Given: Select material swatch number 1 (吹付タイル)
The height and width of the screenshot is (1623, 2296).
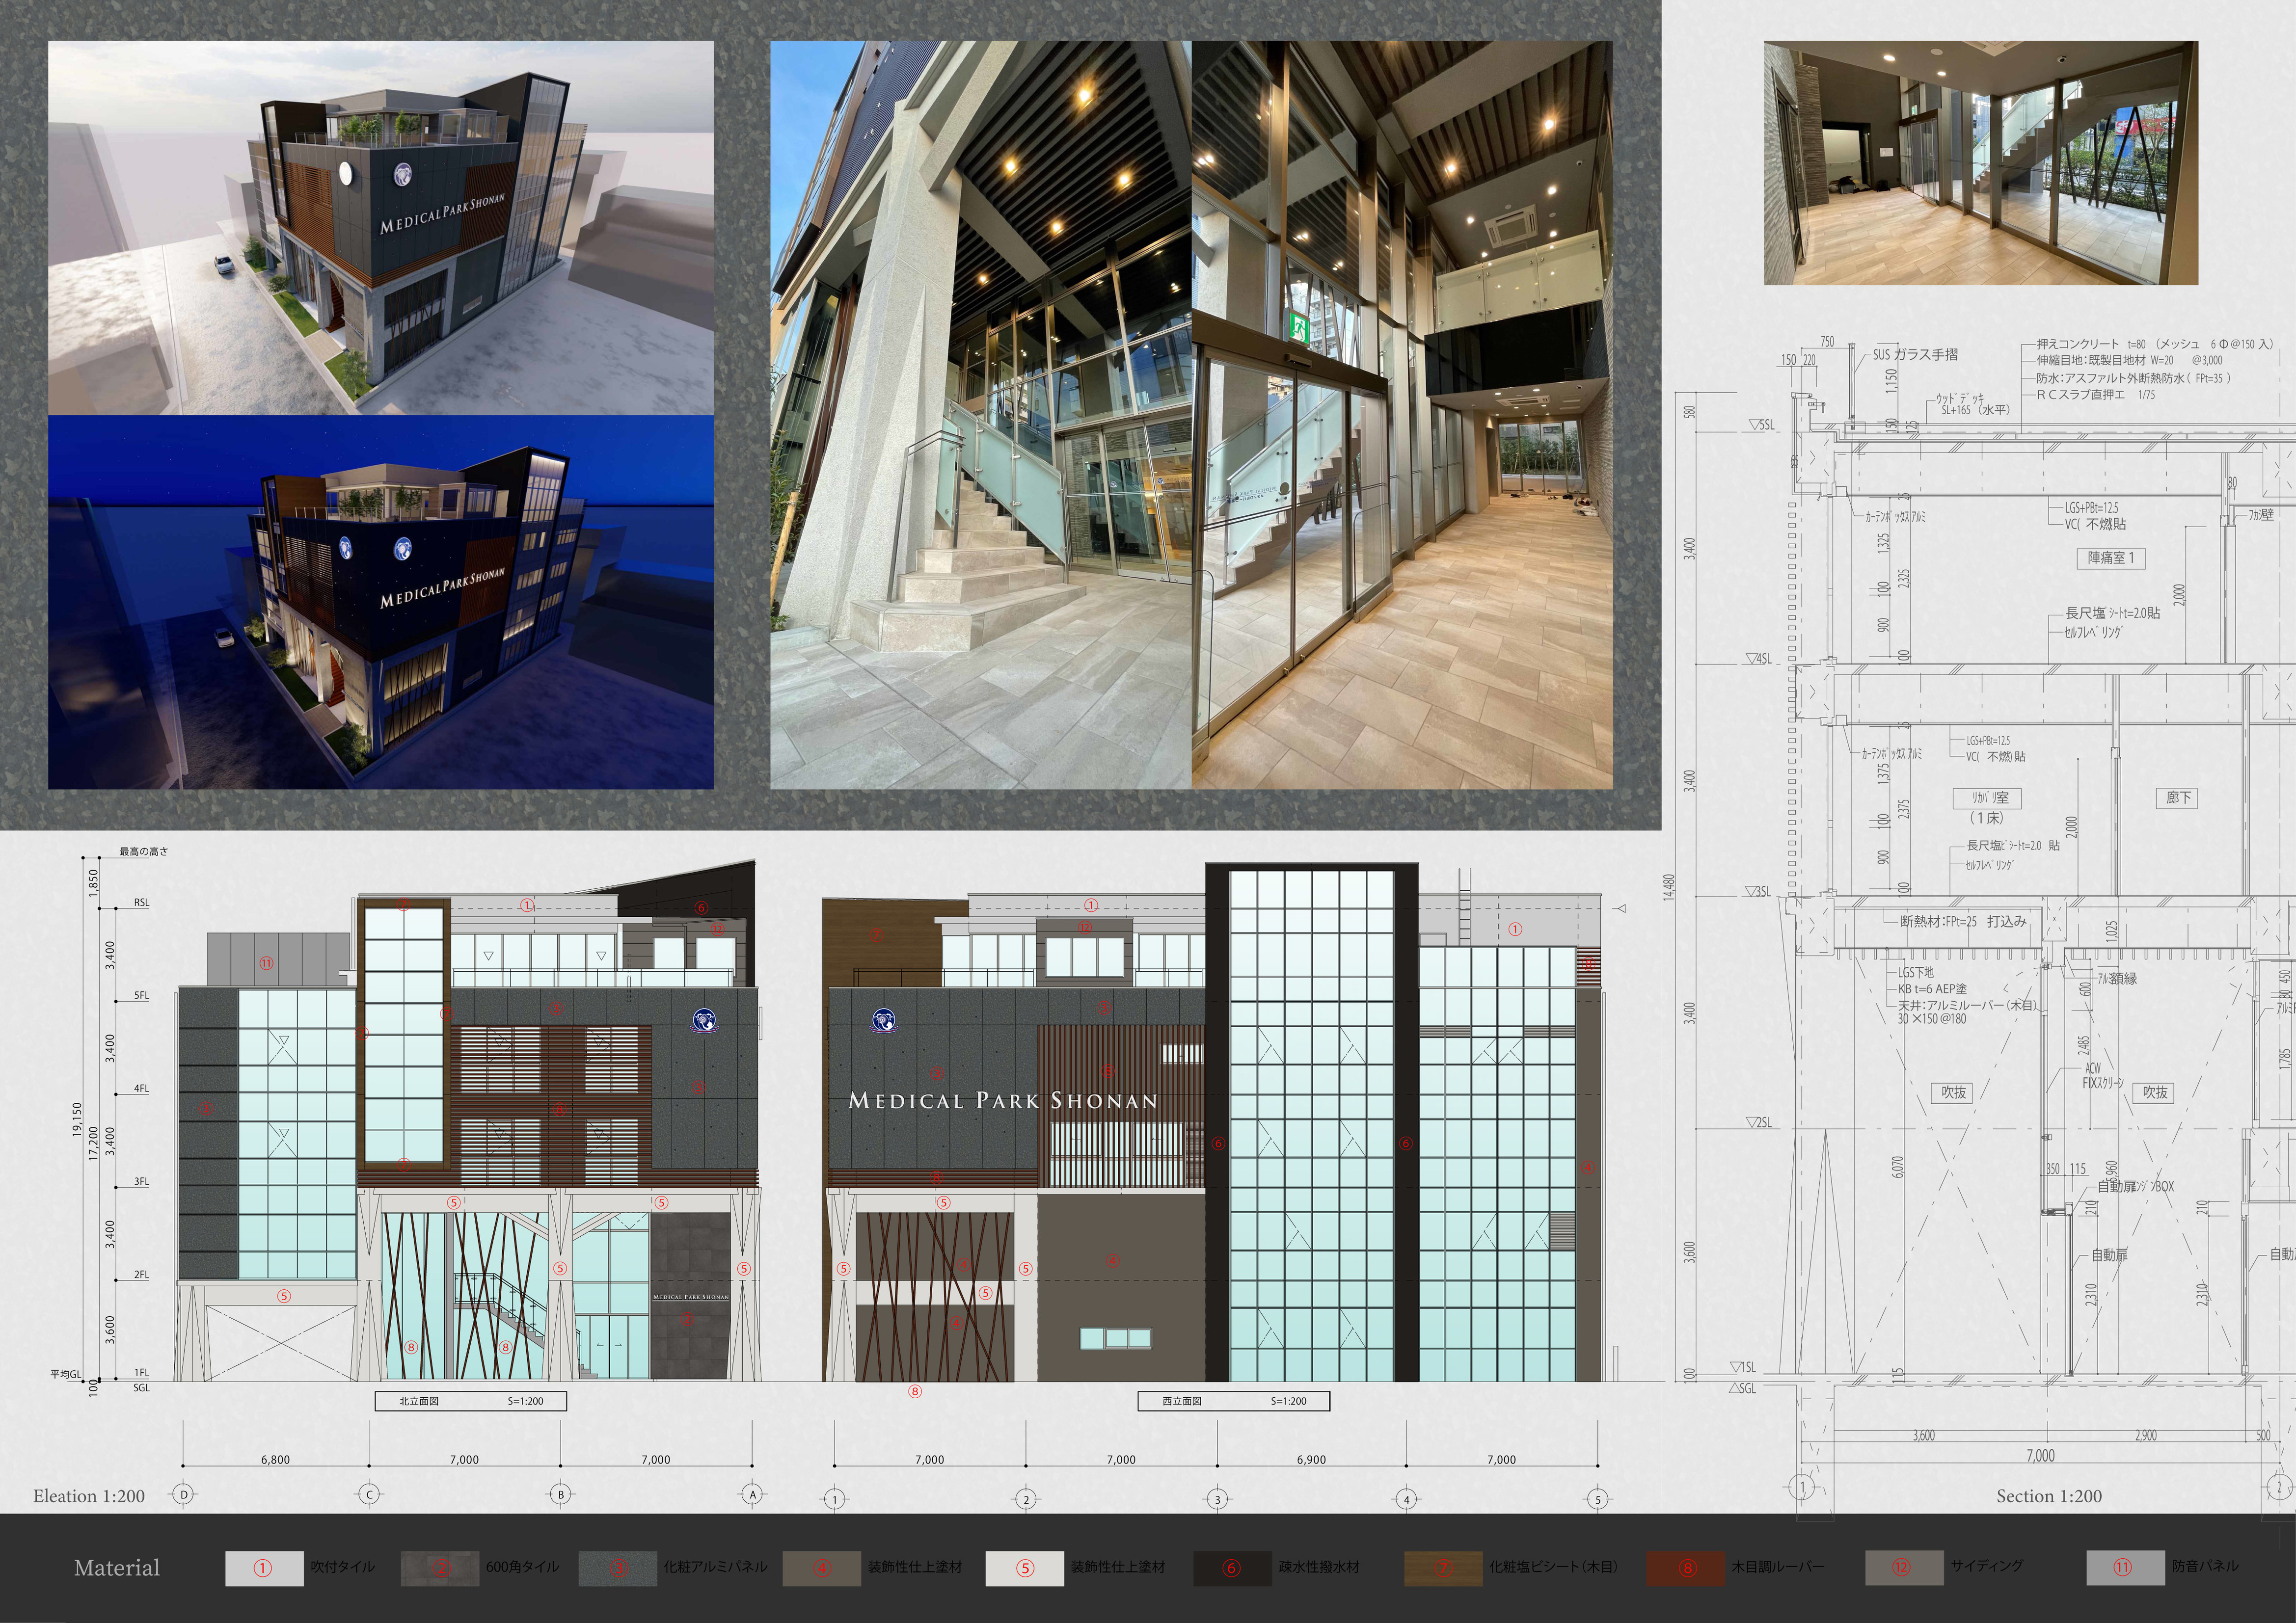Looking at the screenshot, I should (x=264, y=1569).
